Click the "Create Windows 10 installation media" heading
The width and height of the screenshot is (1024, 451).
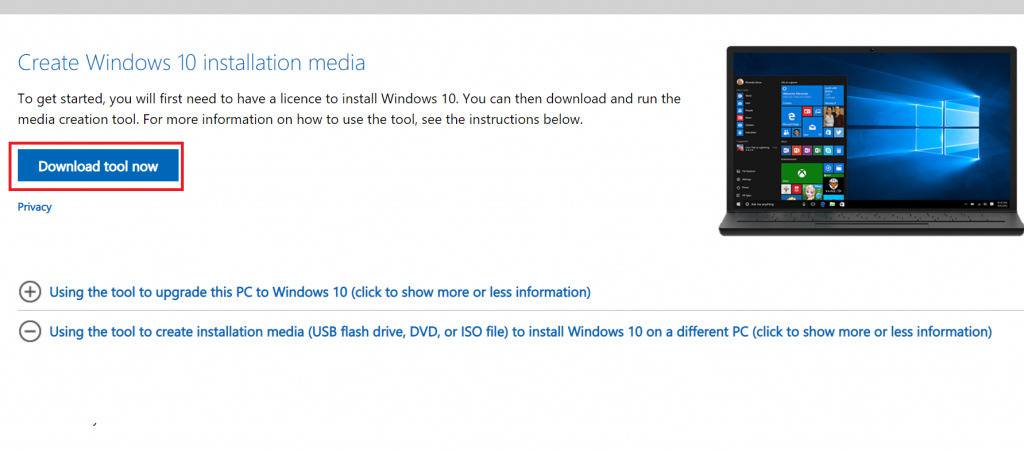click(191, 63)
